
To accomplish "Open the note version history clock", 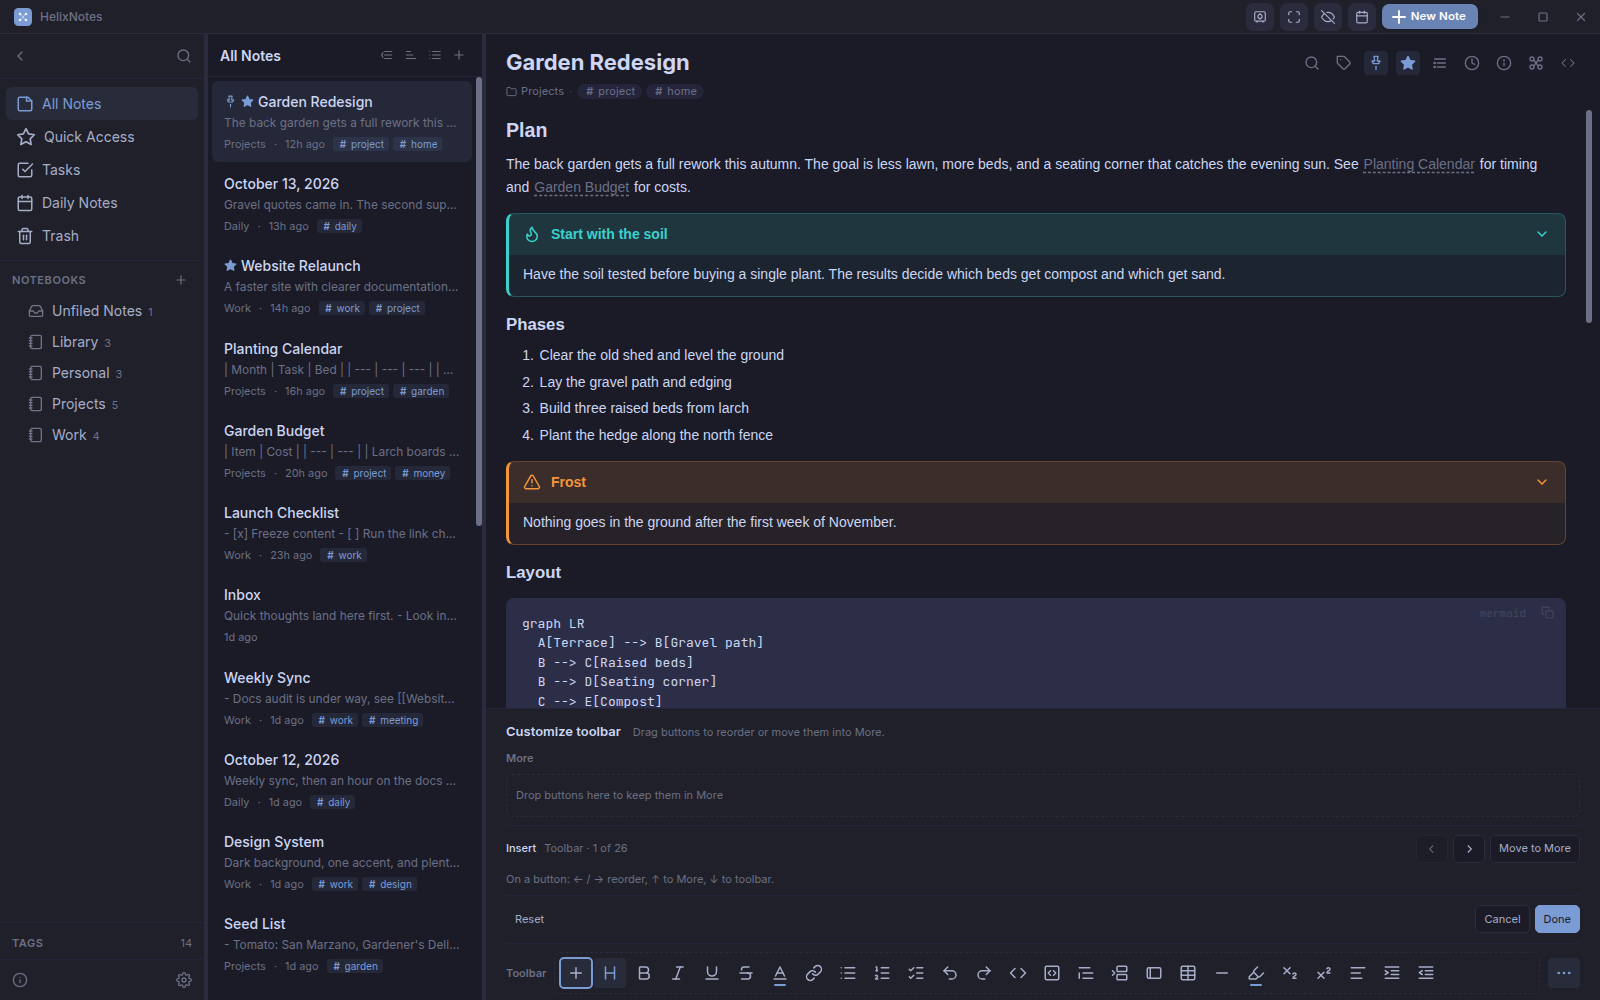I will [x=1472, y=63].
